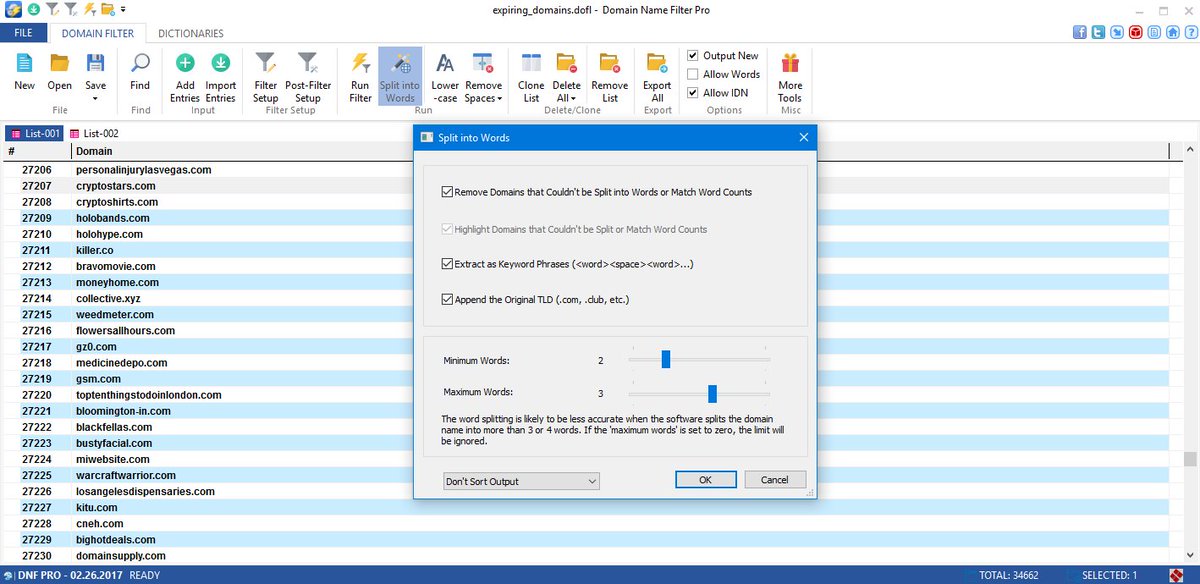Click the Split into Words ribbon icon
Screen dimensions: 1200x584
coord(400,78)
